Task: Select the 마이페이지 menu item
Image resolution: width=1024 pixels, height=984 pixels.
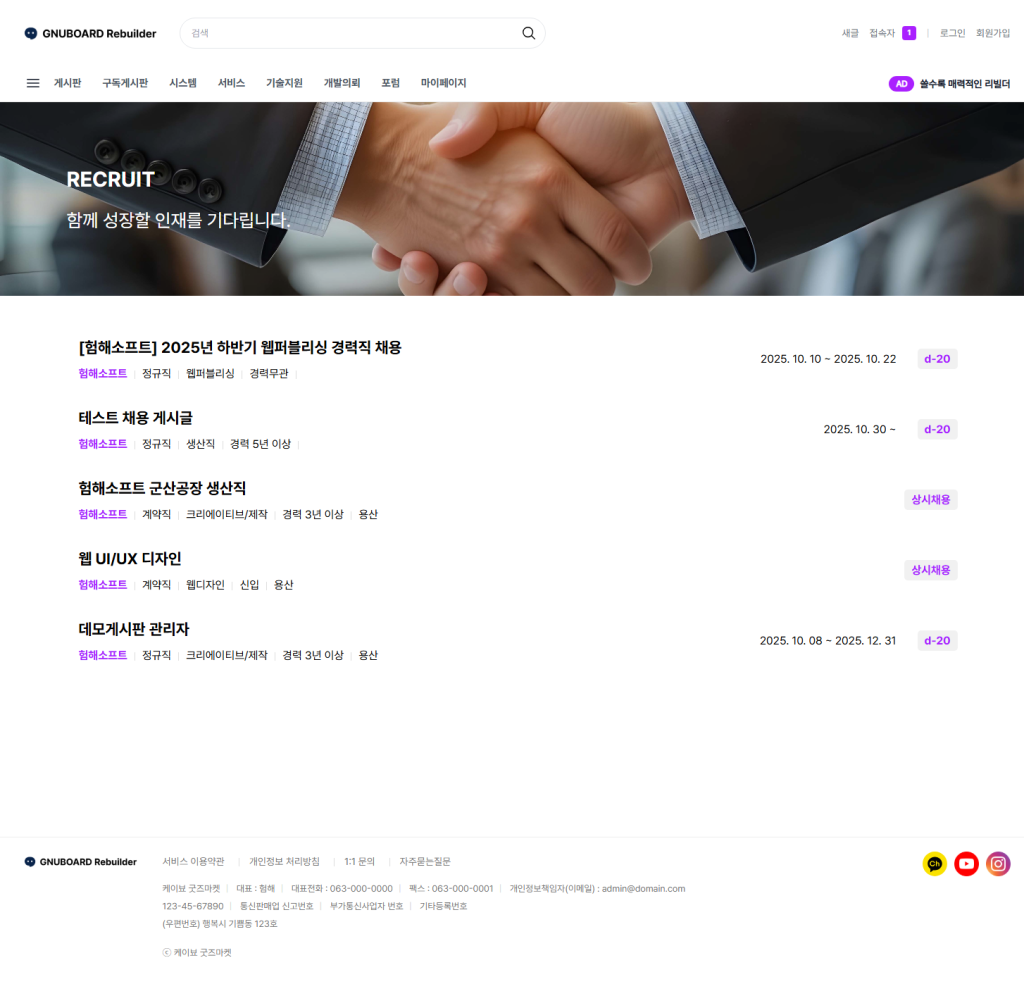Action: pyautogui.click(x=443, y=83)
